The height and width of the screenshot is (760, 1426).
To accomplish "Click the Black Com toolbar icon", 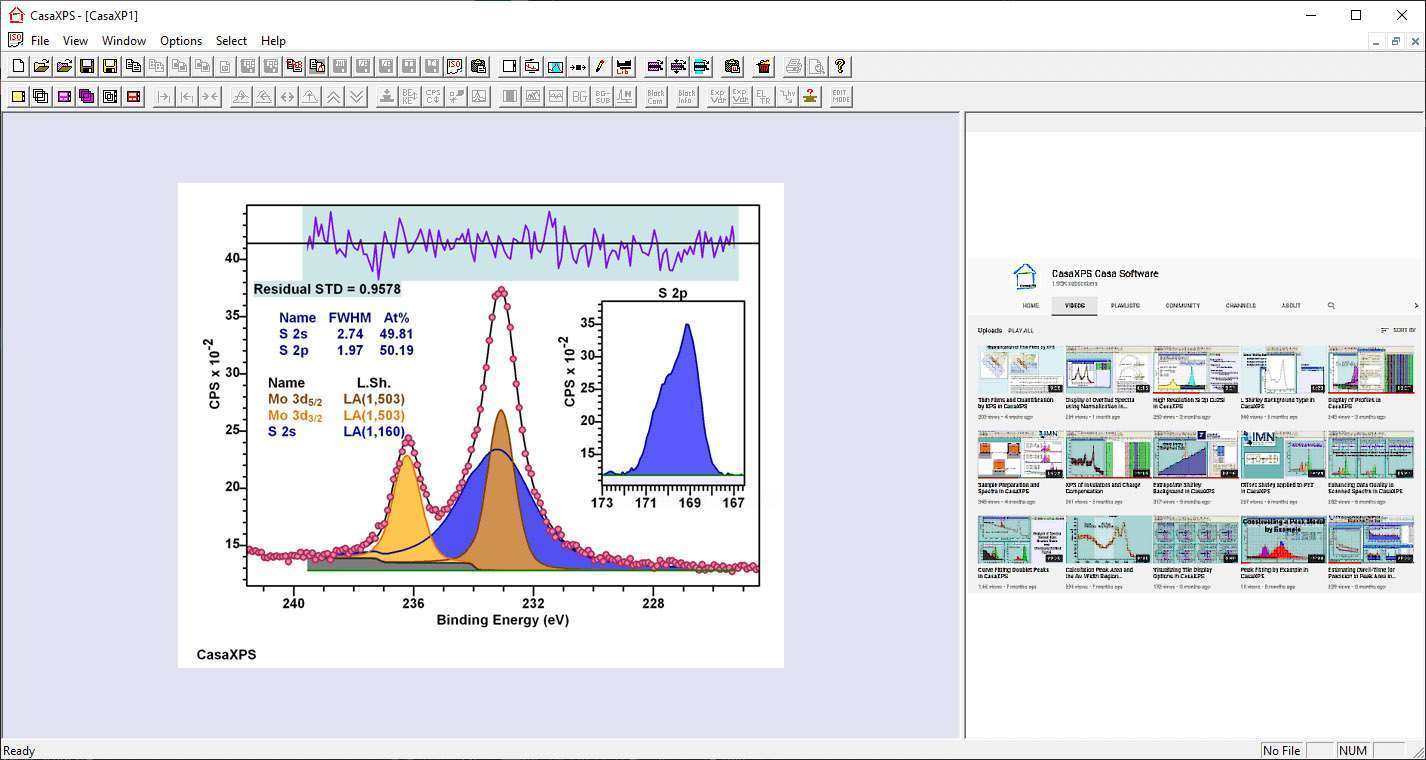I will click(655, 97).
